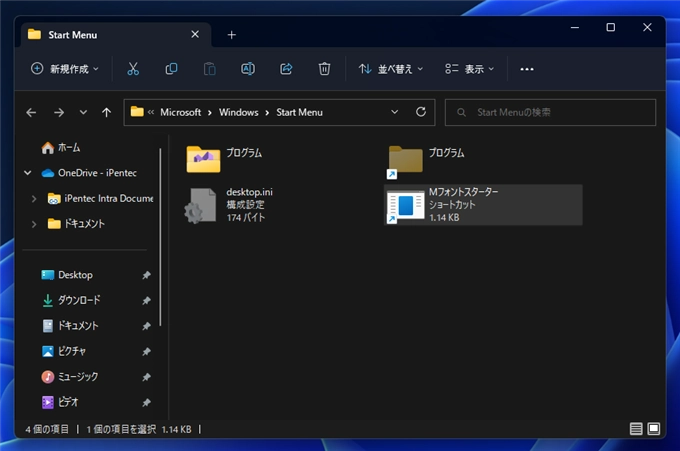Viewport: 680px width, 451px height.
Task: Select the Mフォントスターター shortcut
Action: pos(483,205)
